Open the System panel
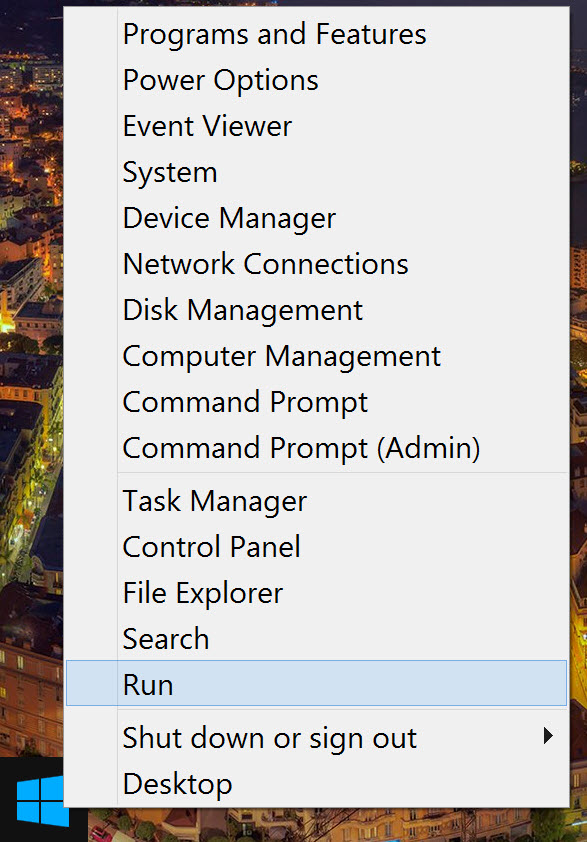The width and height of the screenshot is (587, 842). tap(169, 172)
